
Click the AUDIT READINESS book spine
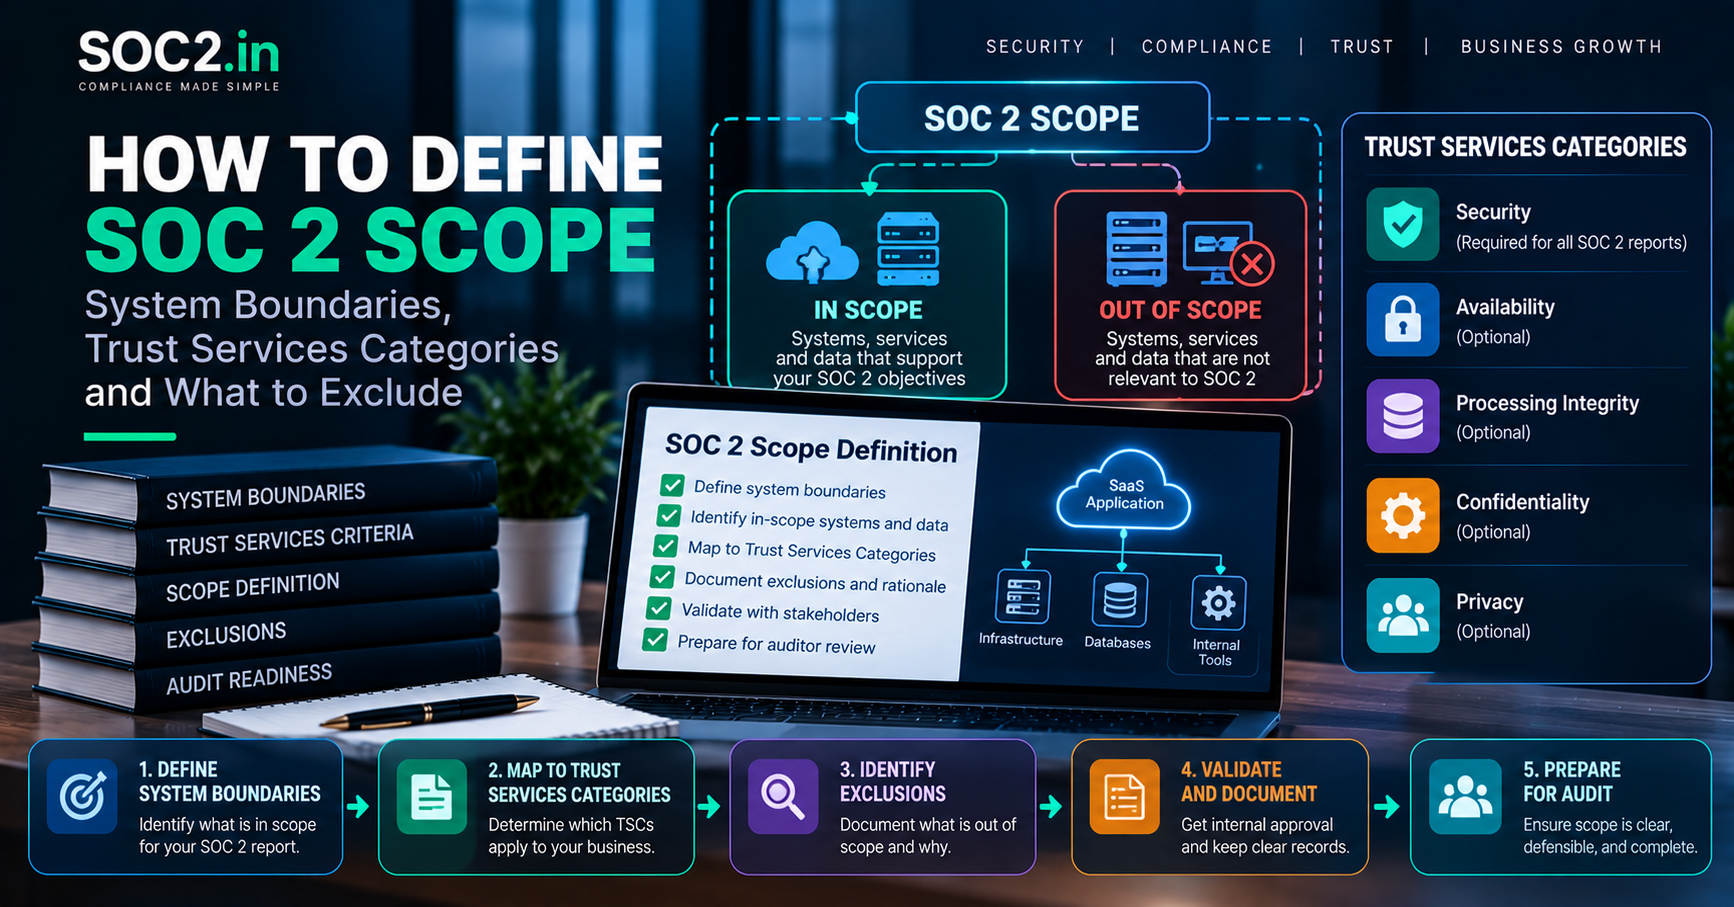coord(249,678)
